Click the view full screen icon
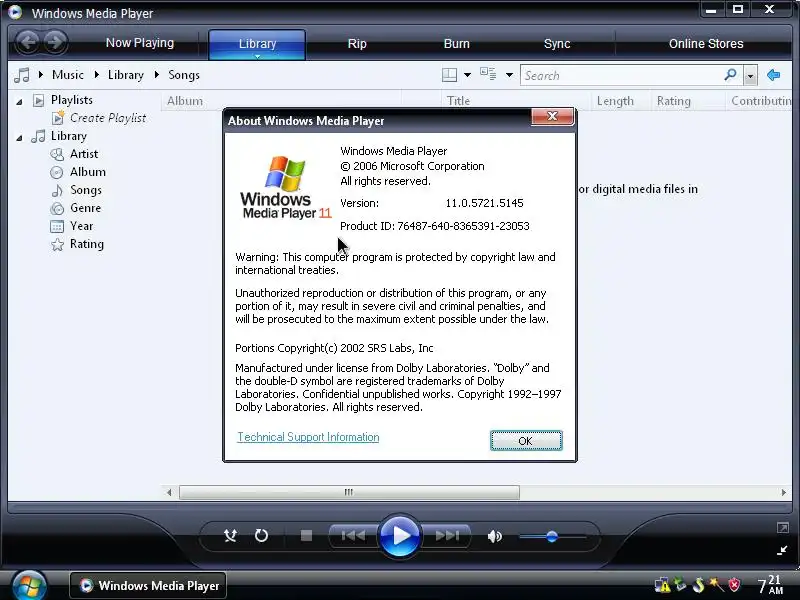 [783, 528]
